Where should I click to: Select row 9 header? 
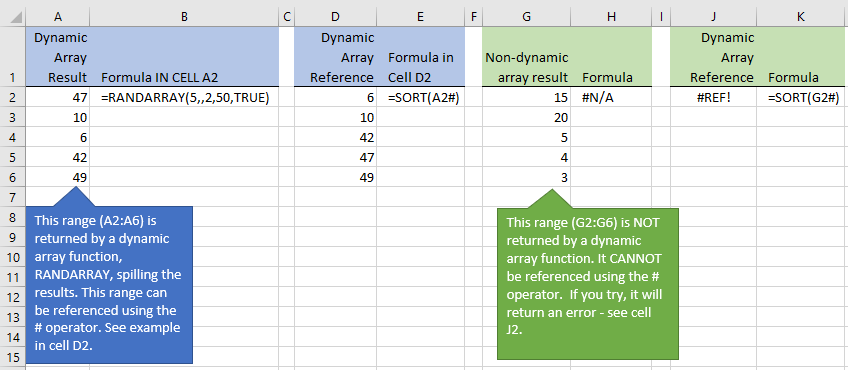pos(13,237)
